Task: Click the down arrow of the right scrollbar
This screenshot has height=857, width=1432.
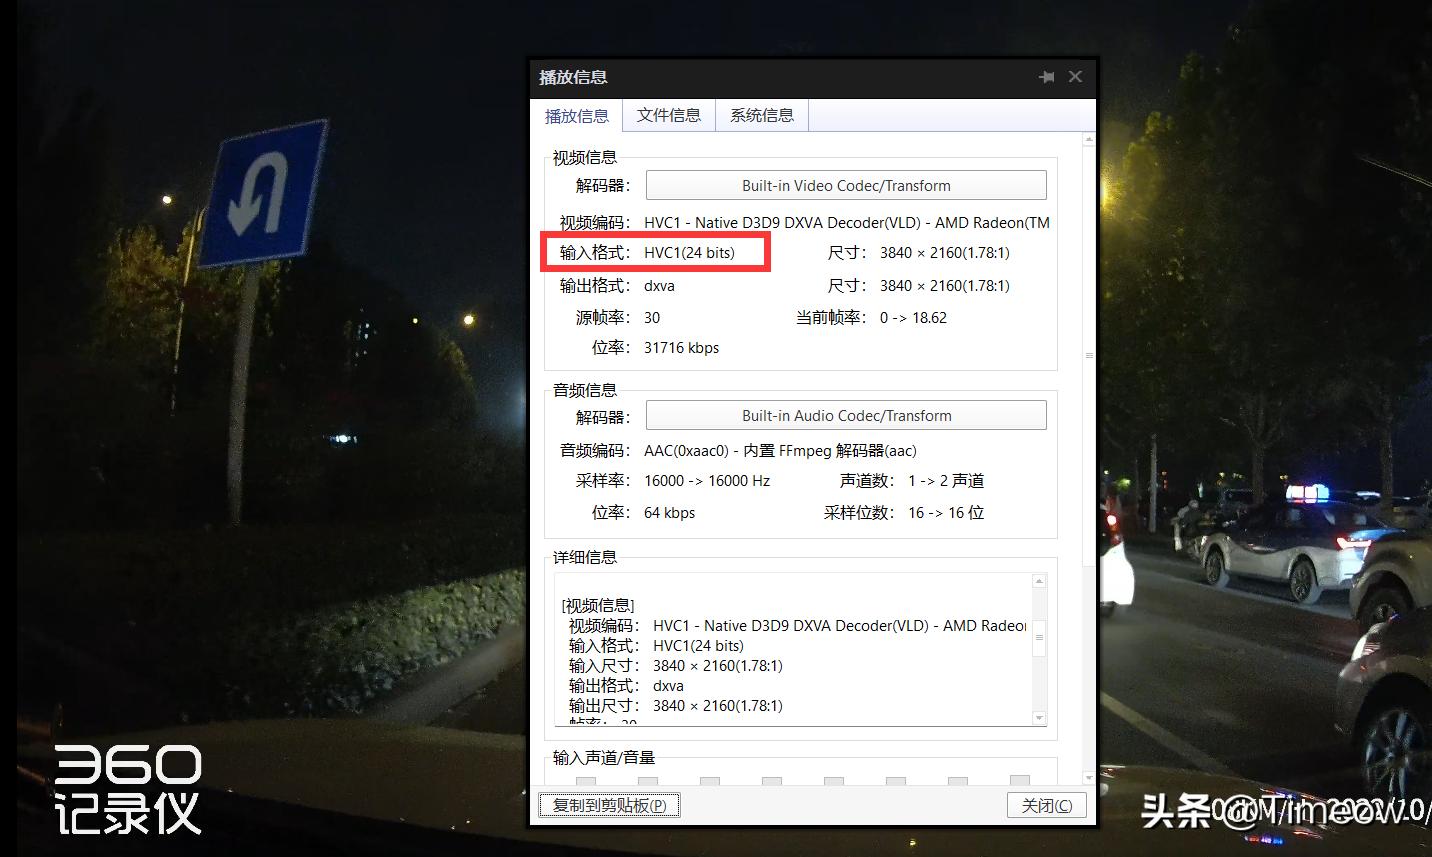Action: coord(1088,779)
